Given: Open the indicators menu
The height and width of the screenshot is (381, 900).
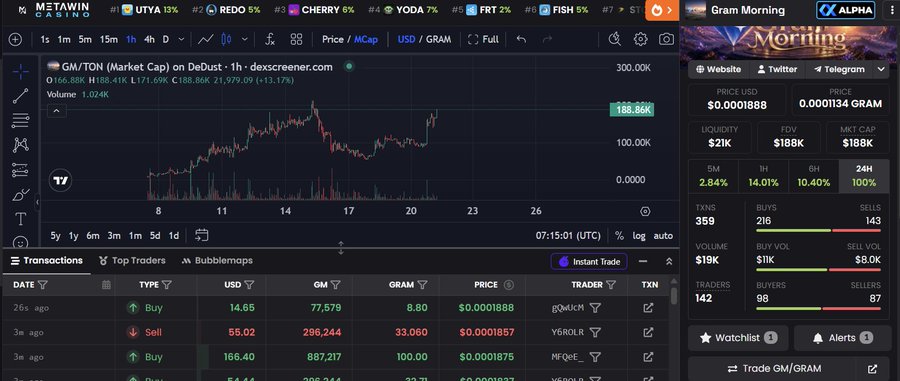Looking at the screenshot, I should [x=270, y=40].
